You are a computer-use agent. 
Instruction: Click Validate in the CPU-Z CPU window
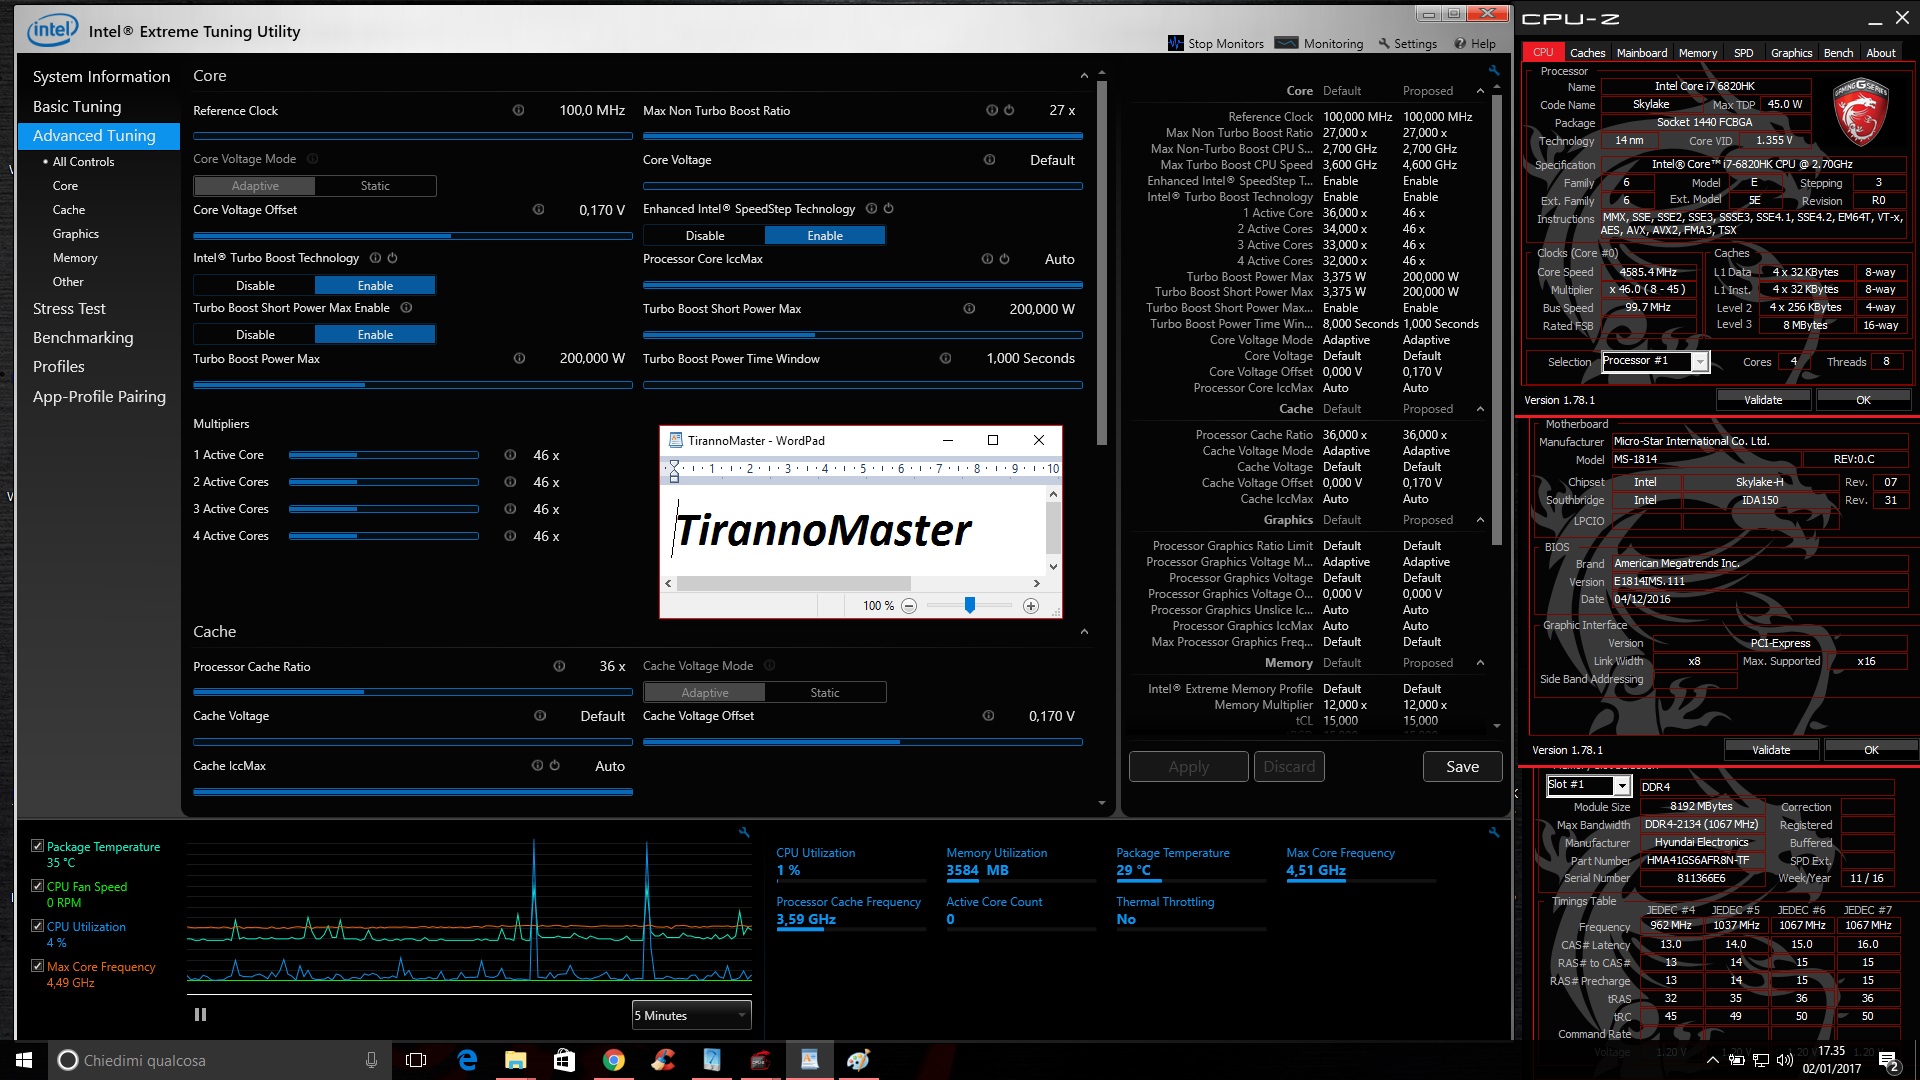[x=1763, y=400]
